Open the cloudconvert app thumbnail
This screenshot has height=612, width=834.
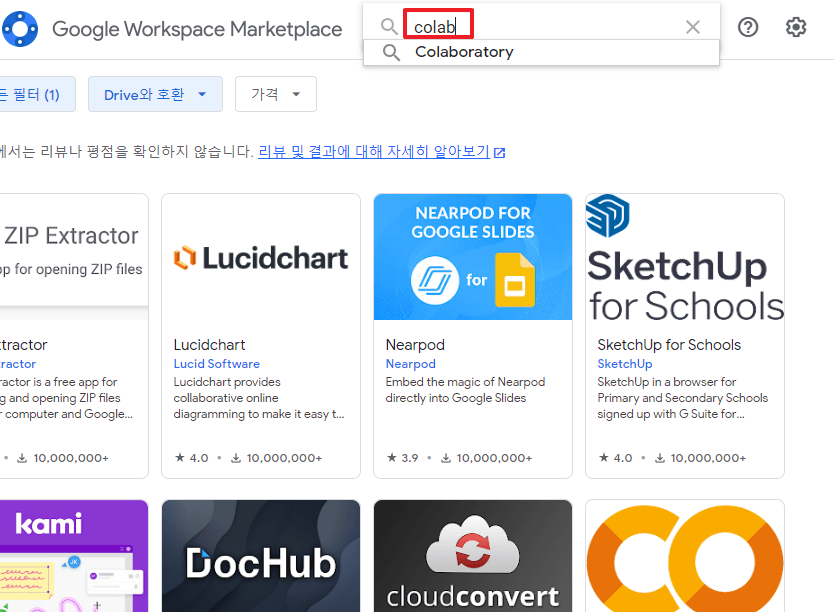point(473,556)
